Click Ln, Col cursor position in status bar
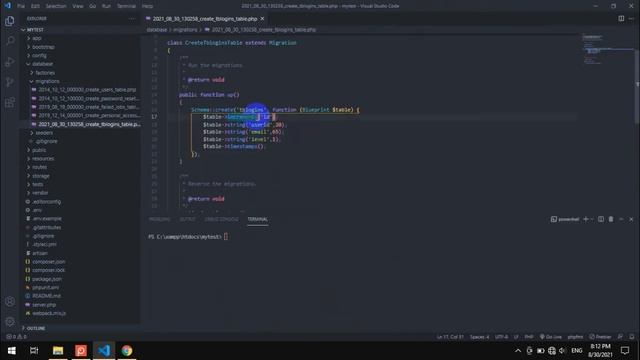 click(450, 337)
